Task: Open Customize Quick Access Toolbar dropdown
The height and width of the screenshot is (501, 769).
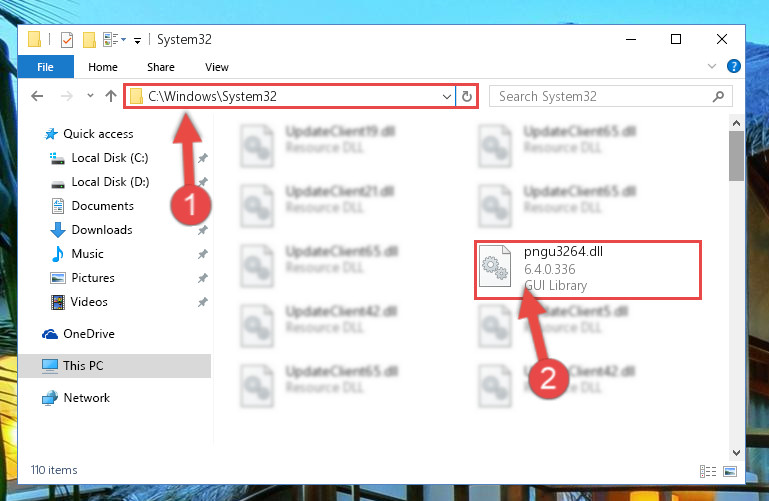Action: tap(138, 41)
